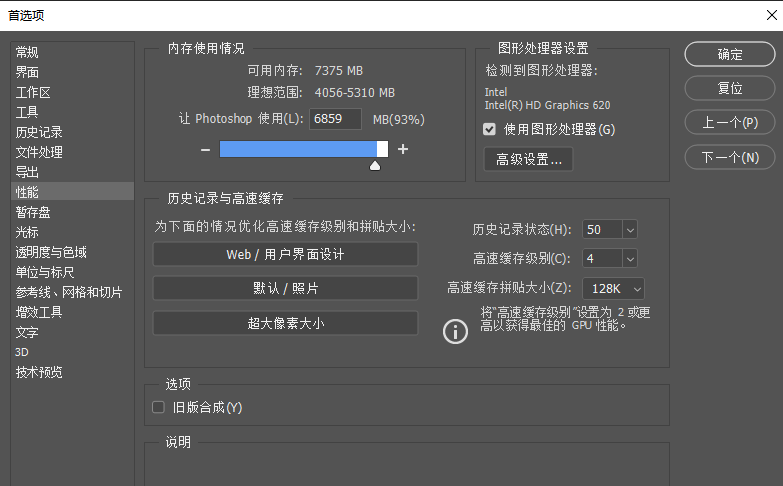
Task: Click the 理想范围 value 4056-5310 MB
Action: coord(355,93)
